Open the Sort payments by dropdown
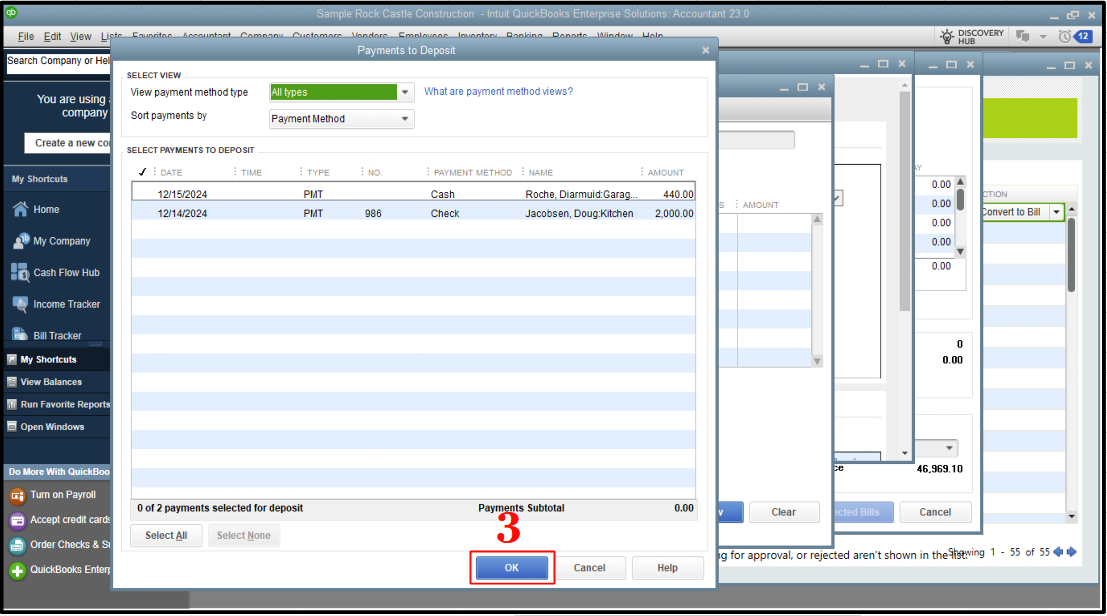 click(x=405, y=119)
